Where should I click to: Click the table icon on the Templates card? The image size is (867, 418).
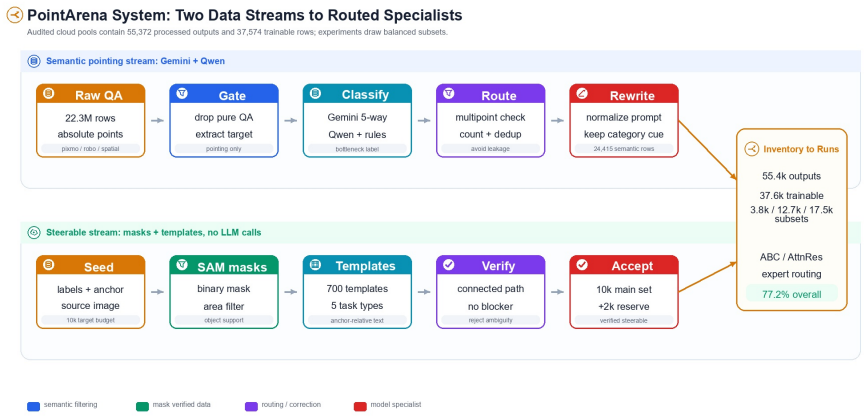pos(315,265)
